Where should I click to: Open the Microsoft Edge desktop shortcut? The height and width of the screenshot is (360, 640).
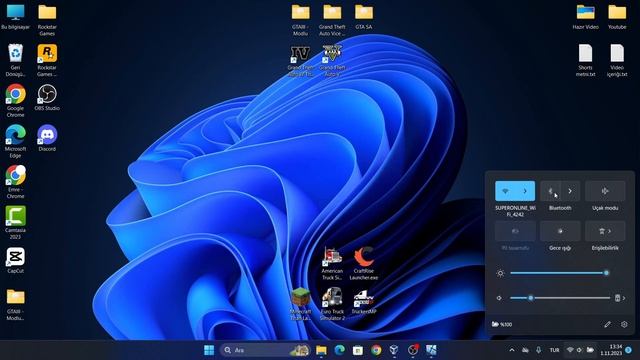[16, 142]
